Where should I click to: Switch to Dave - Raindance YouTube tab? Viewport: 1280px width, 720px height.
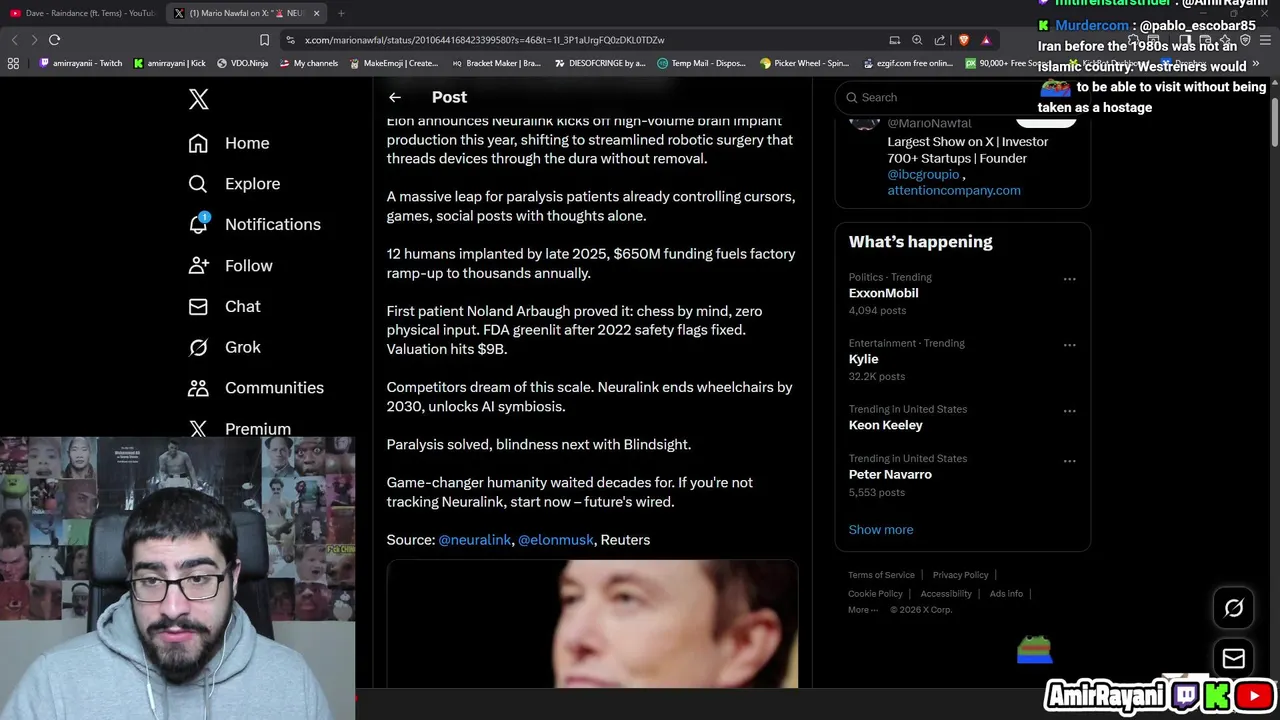(x=82, y=13)
